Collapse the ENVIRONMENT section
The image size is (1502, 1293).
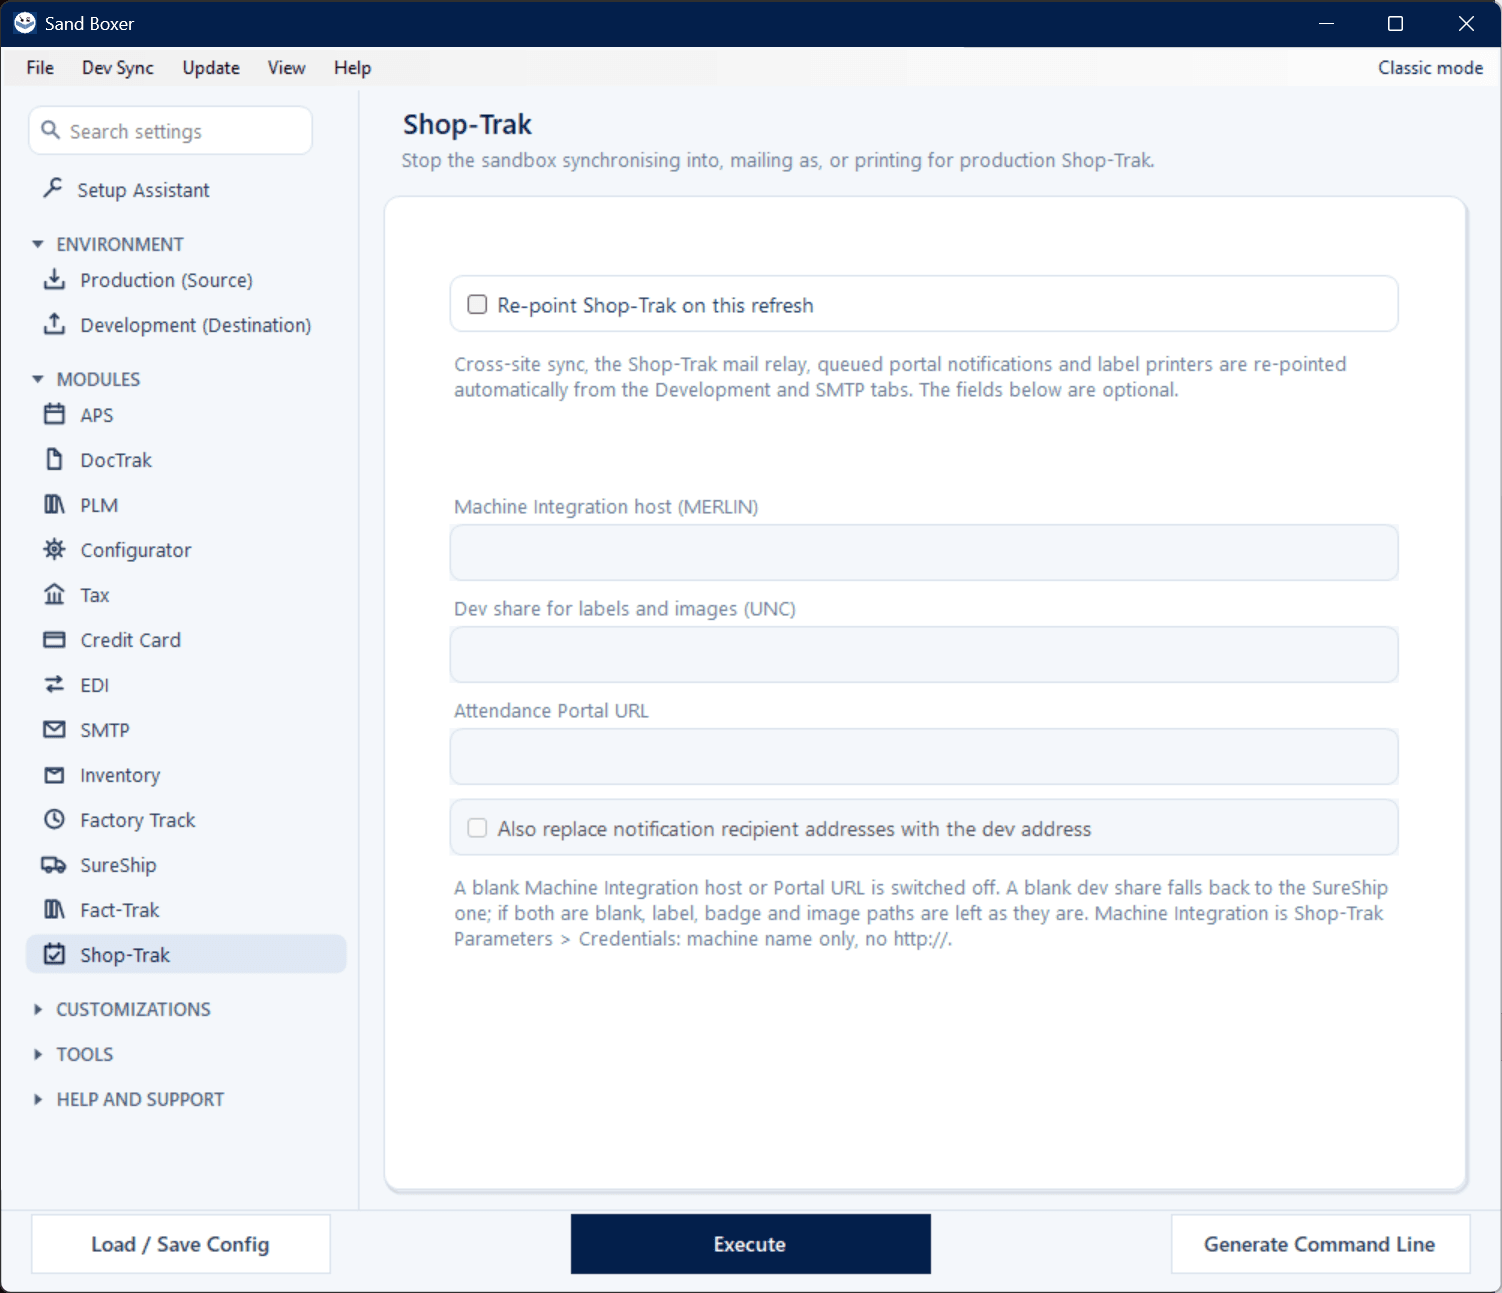[x=38, y=244]
